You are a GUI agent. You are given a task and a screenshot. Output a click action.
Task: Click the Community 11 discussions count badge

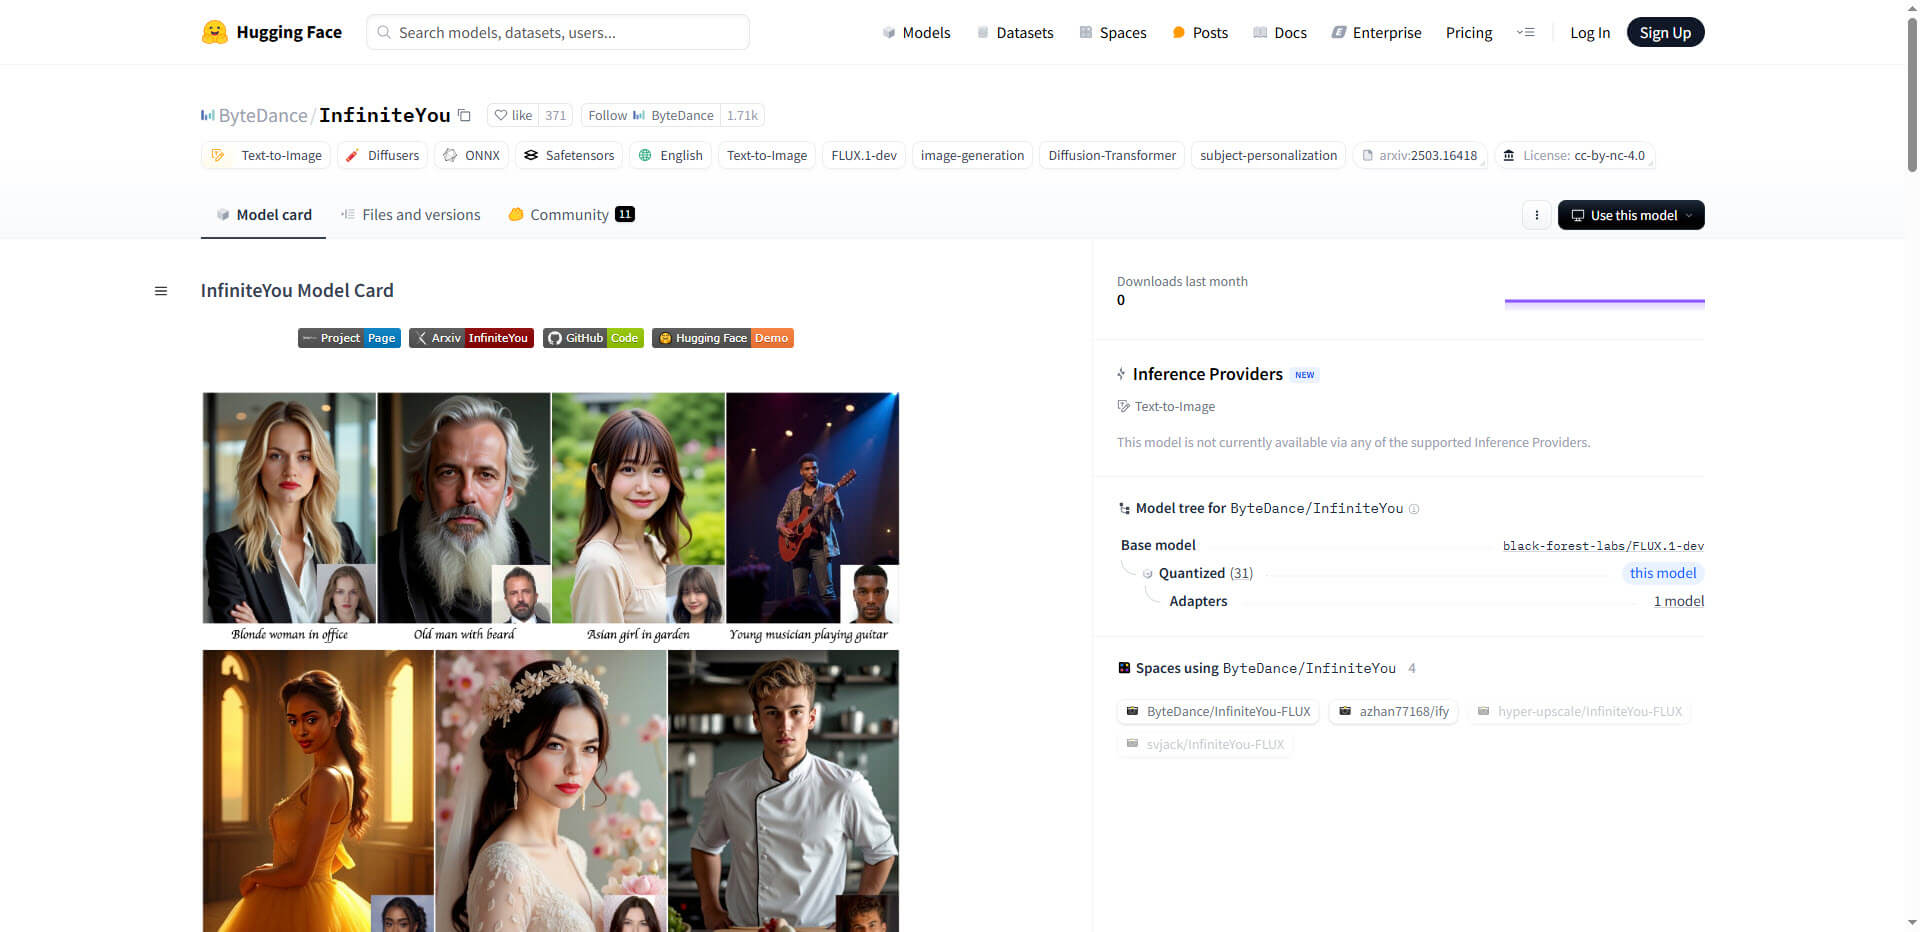(625, 214)
